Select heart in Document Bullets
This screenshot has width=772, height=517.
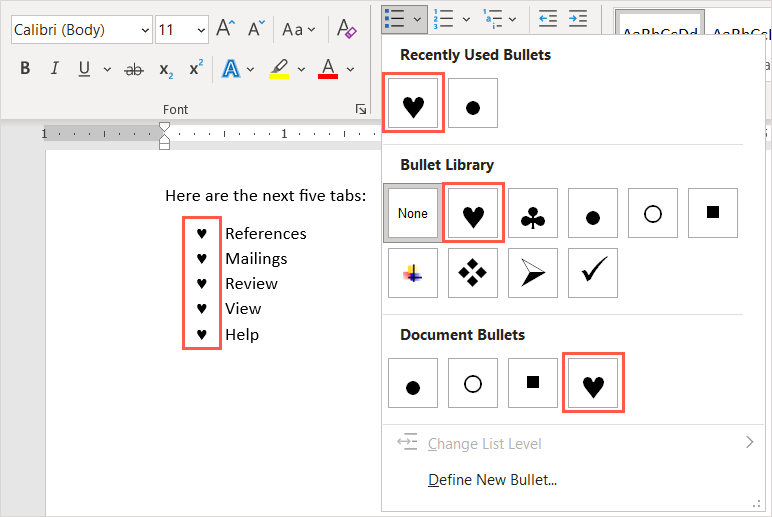pos(593,383)
